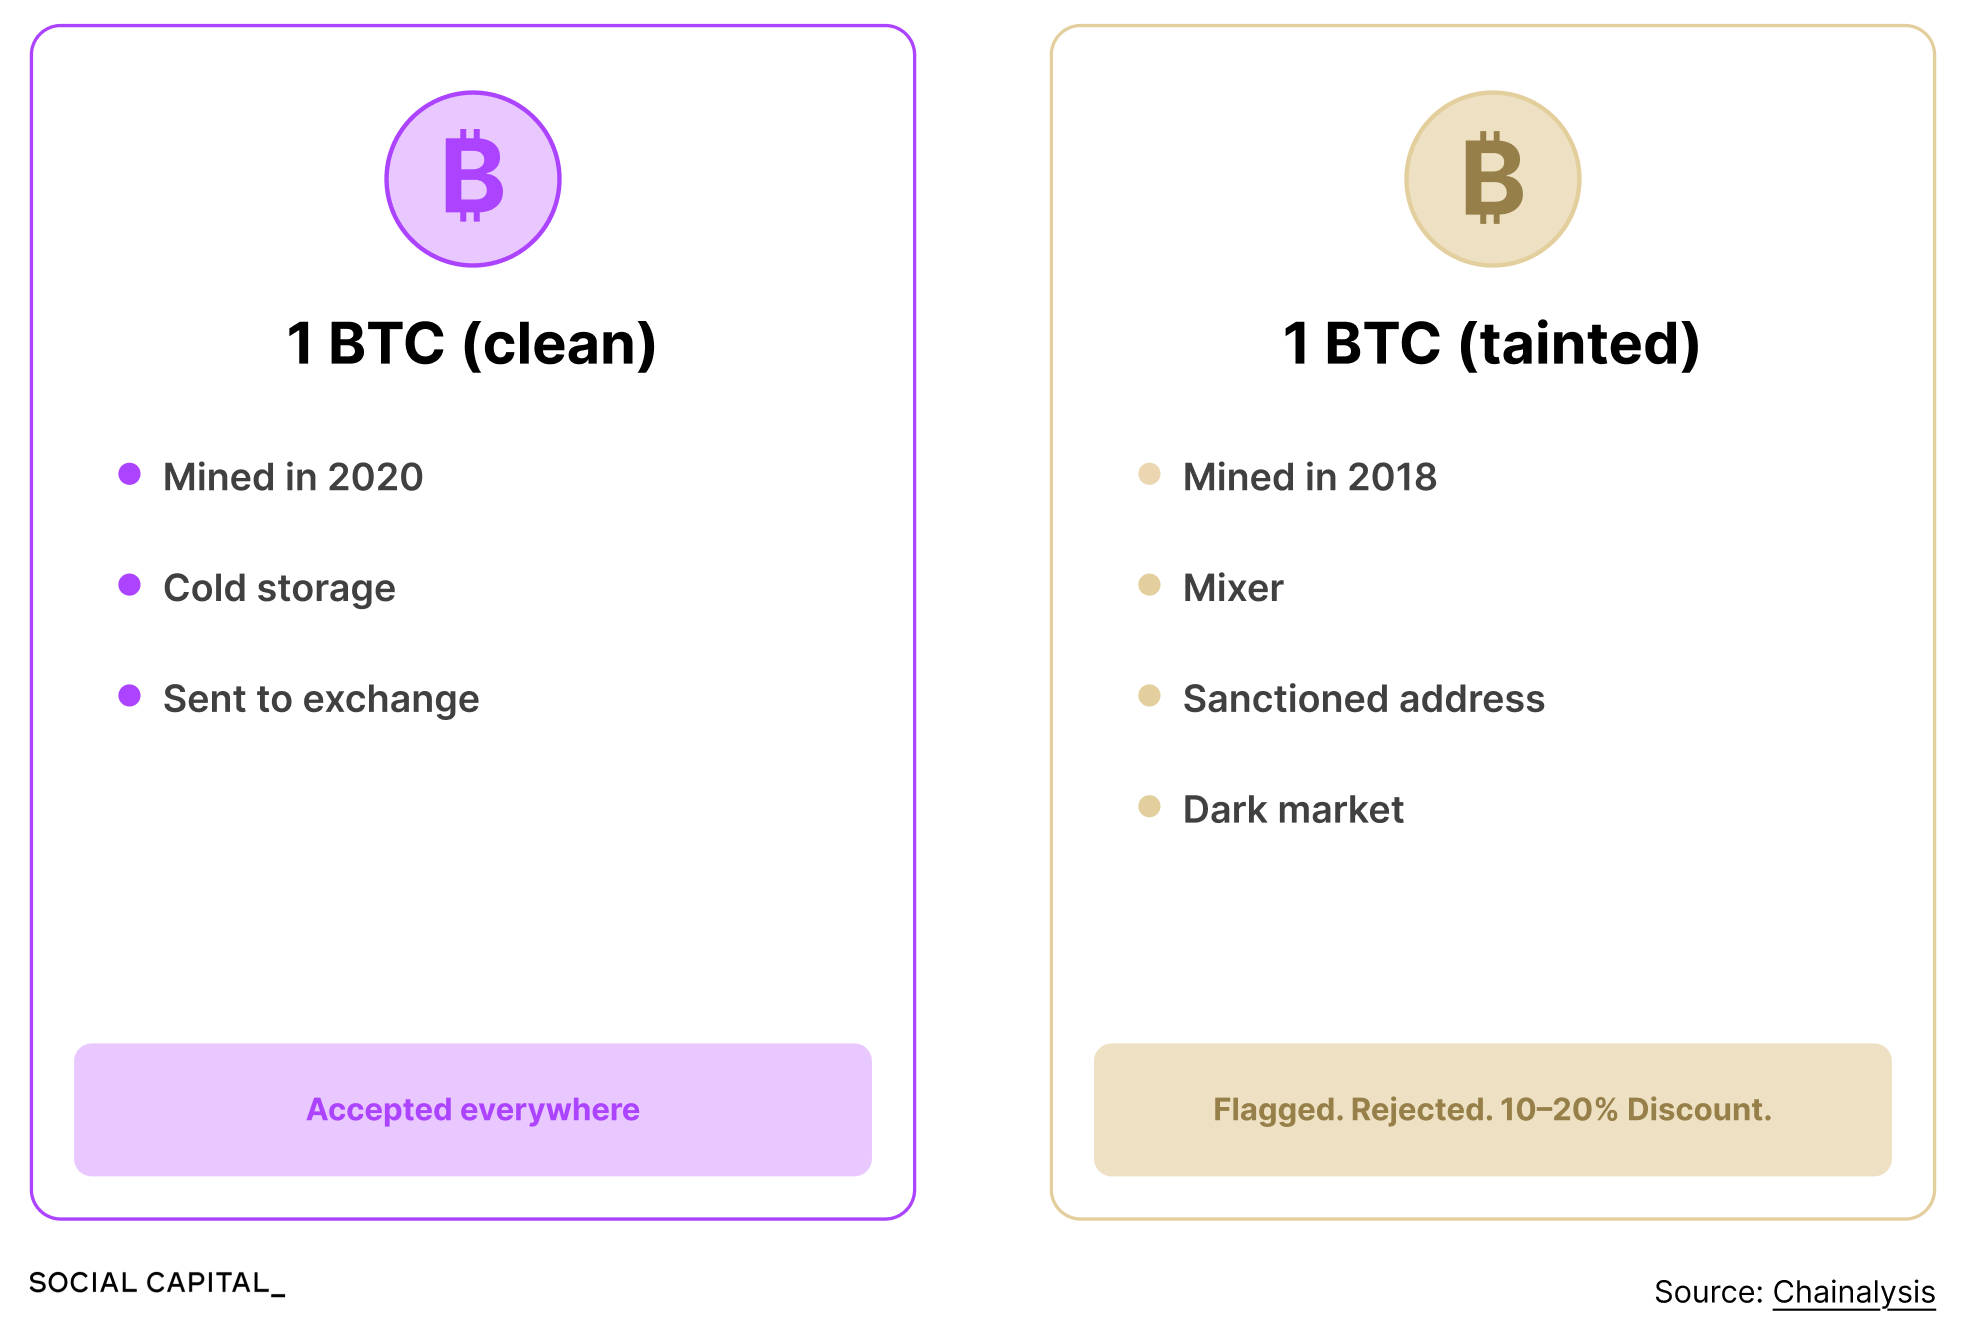The height and width of the screenshot is (1340, 1972).
Task: Open the Chainalysis source link
Action: coord(1854,1292)
